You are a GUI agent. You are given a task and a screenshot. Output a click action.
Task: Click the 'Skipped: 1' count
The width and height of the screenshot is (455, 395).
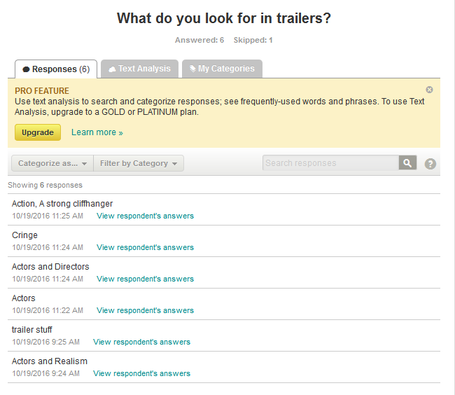tap(253, 40)
